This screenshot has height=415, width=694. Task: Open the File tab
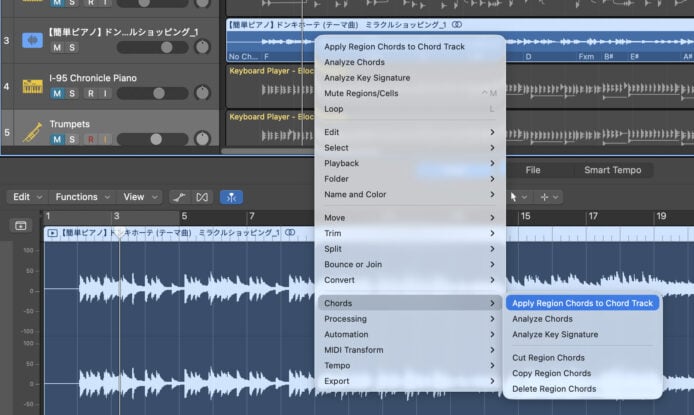[533, 170]
